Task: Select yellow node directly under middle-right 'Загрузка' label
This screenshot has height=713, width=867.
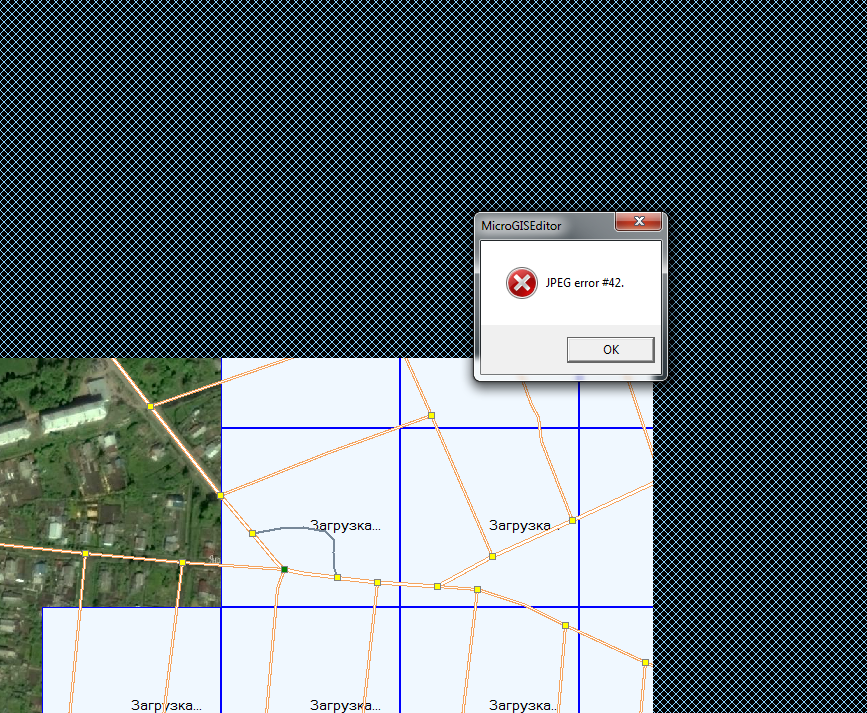Action: click(492, 556)
